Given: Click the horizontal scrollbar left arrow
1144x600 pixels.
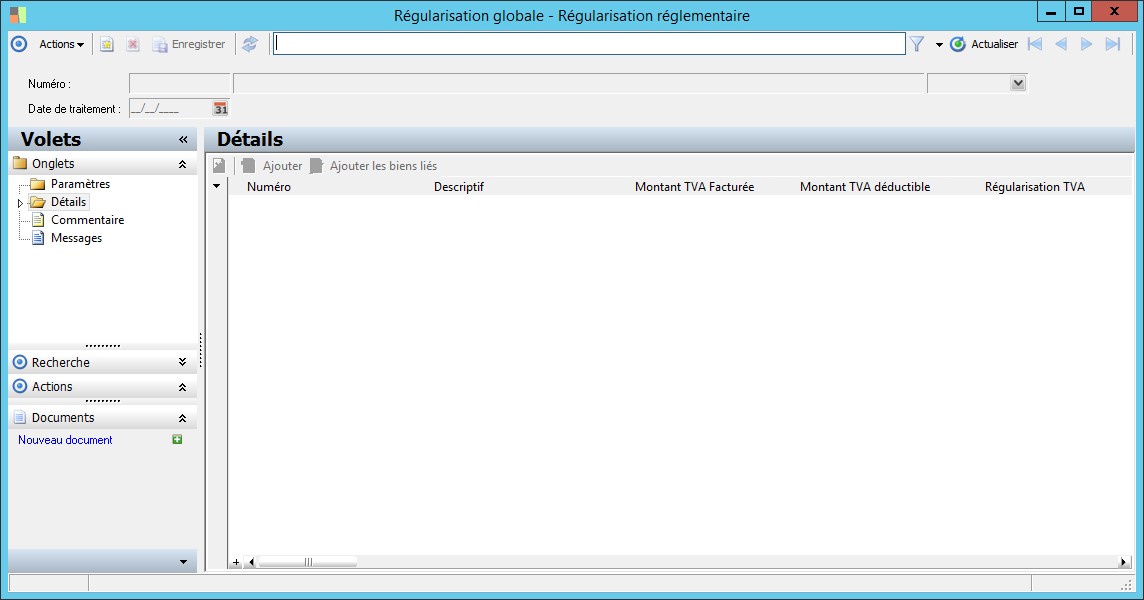Looking at the screenshot, I should click(252, 562).
